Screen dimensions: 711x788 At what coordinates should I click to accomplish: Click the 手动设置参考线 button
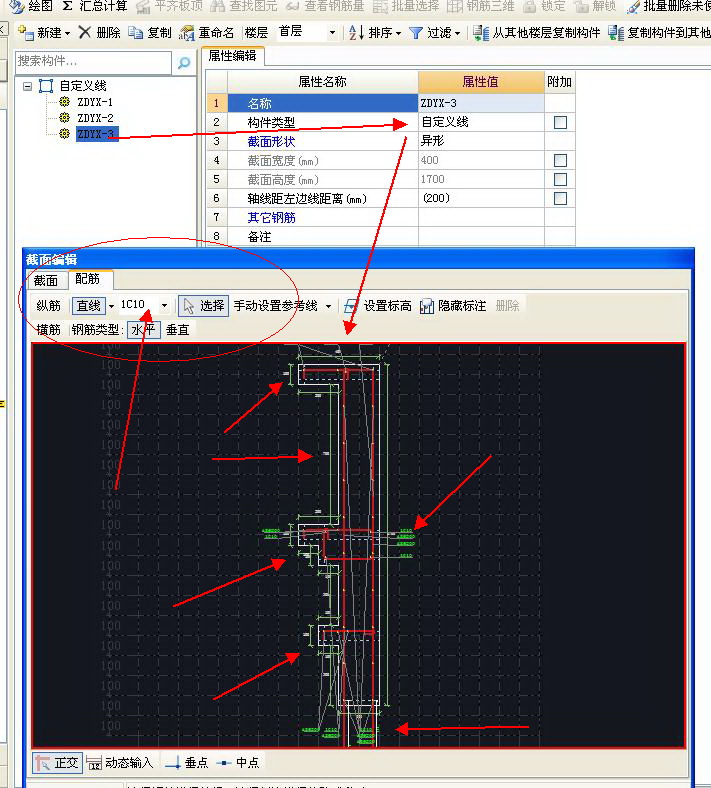pyautogui.click(x=276, y=306)
